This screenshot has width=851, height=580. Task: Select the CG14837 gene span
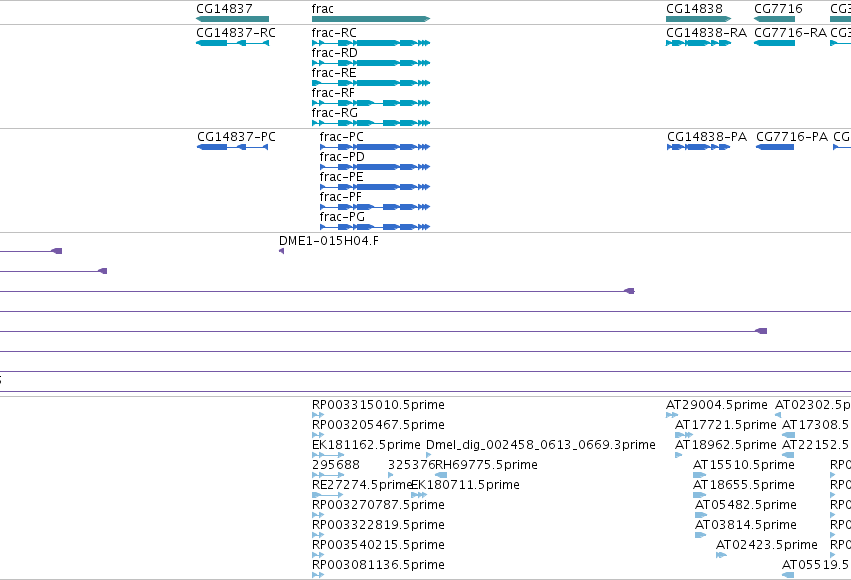(232, 19)
